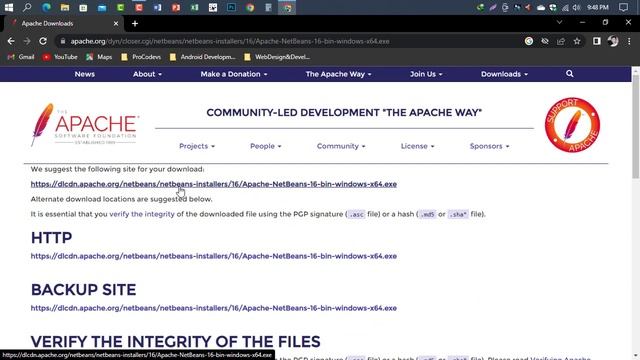
Task: Open the ProCodevs bookmark folder
Action: tap(141, 57)
